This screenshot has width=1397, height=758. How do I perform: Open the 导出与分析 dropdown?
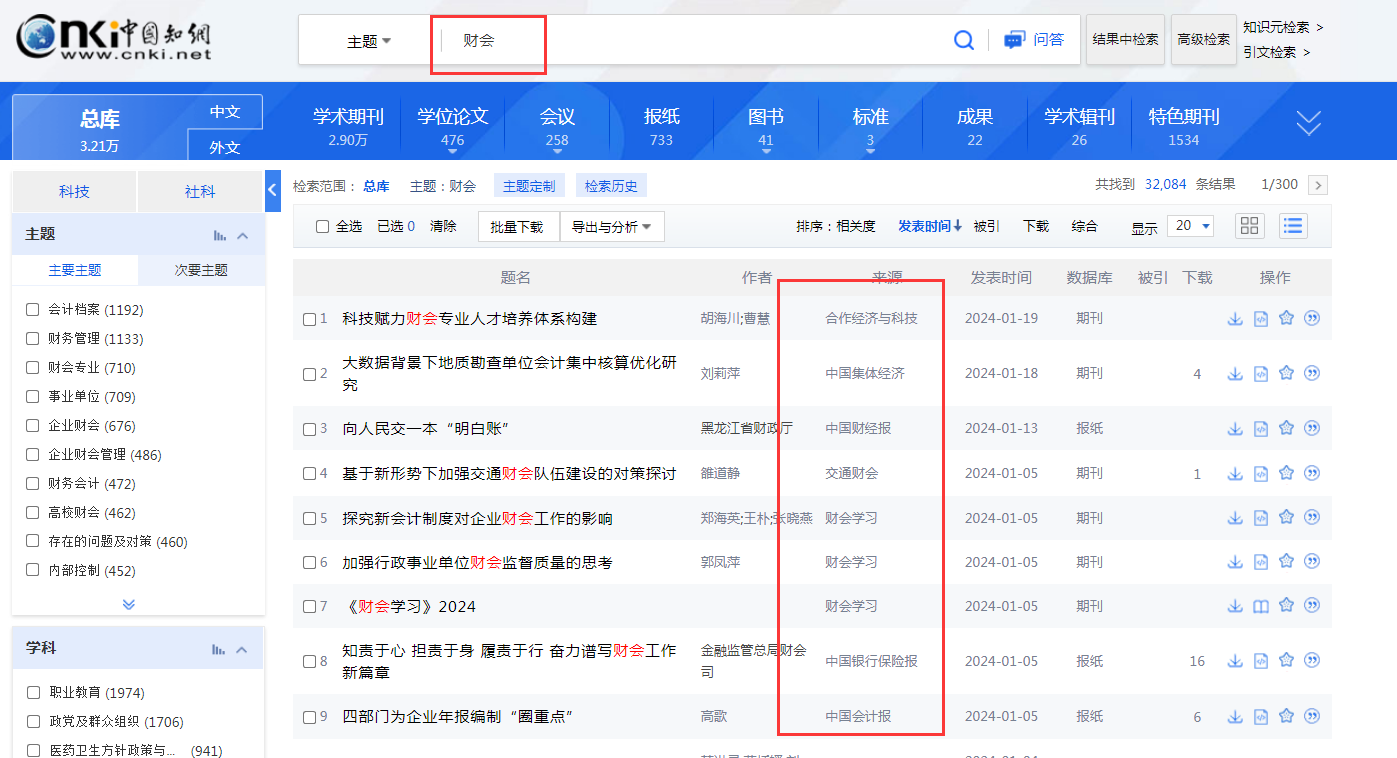tap(612, 227)
